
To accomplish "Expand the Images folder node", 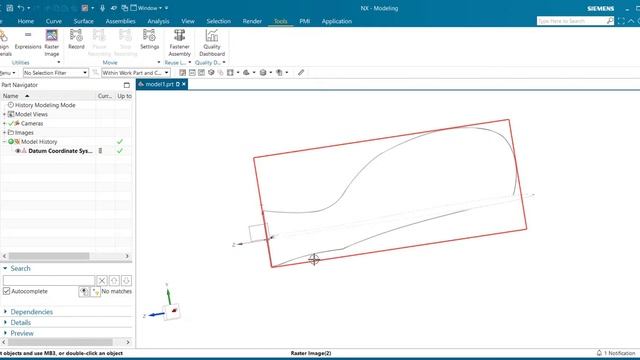I will click(x=4, y=133).
